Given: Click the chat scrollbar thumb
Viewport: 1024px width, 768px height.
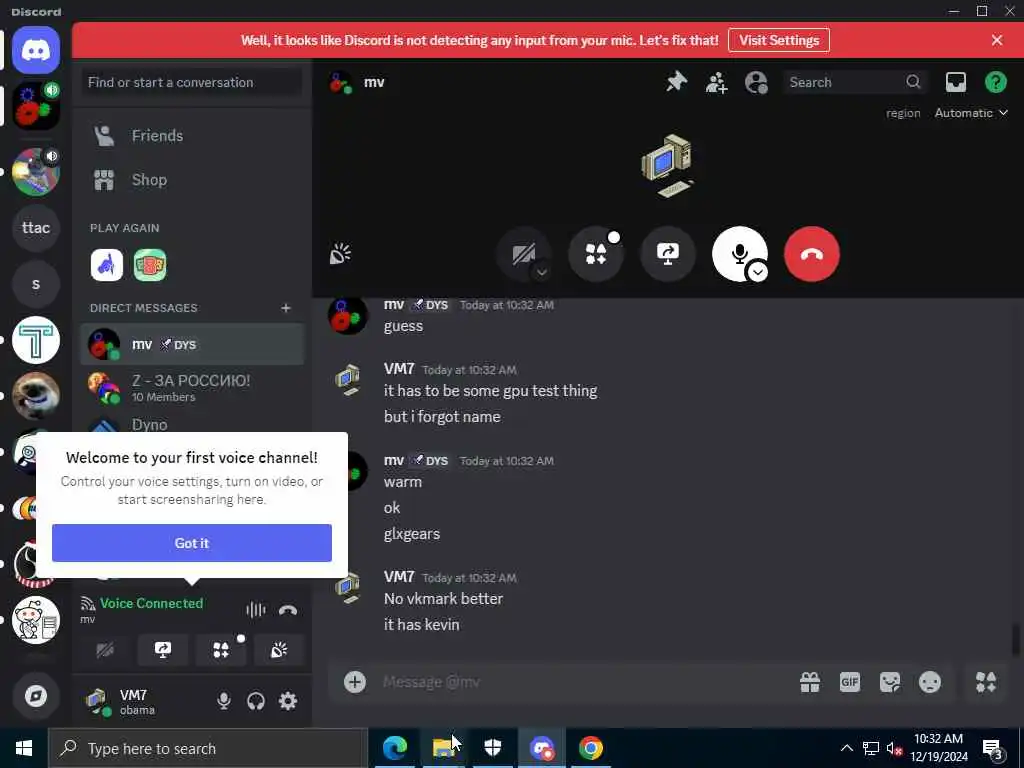Looking at the screenshot, I should [x=1016, y=639].
